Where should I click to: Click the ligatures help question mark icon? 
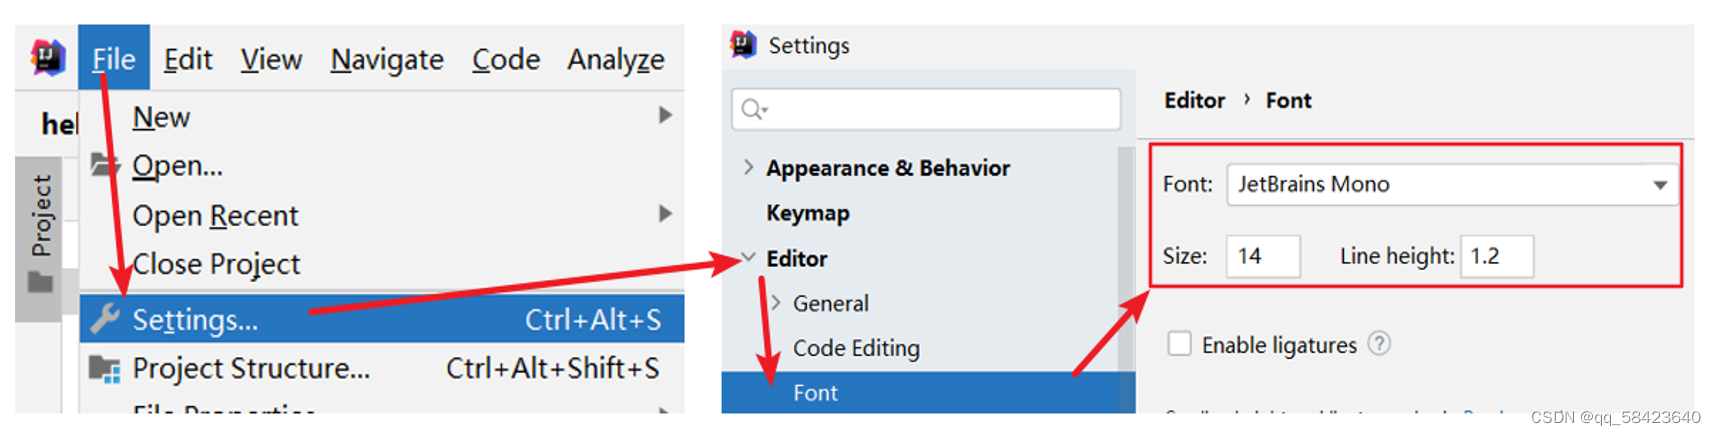point(1379,344)
